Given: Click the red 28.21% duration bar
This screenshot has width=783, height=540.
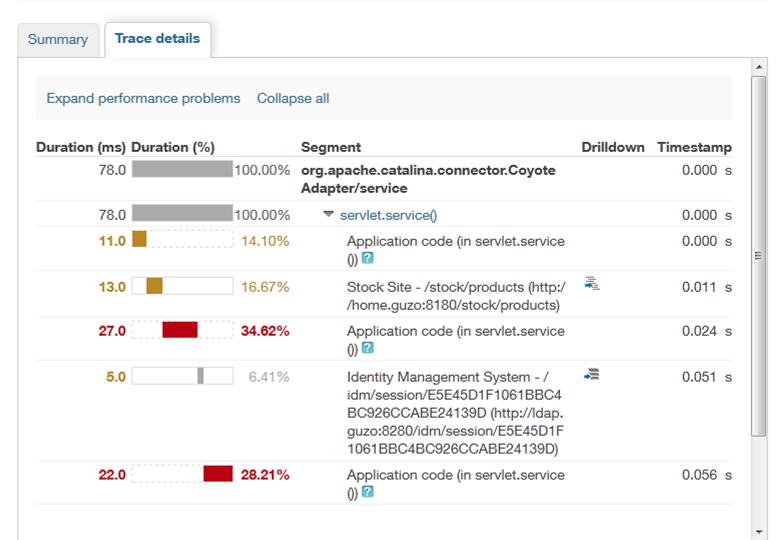Looking at the screenshot, I should (x=218, y=474).
